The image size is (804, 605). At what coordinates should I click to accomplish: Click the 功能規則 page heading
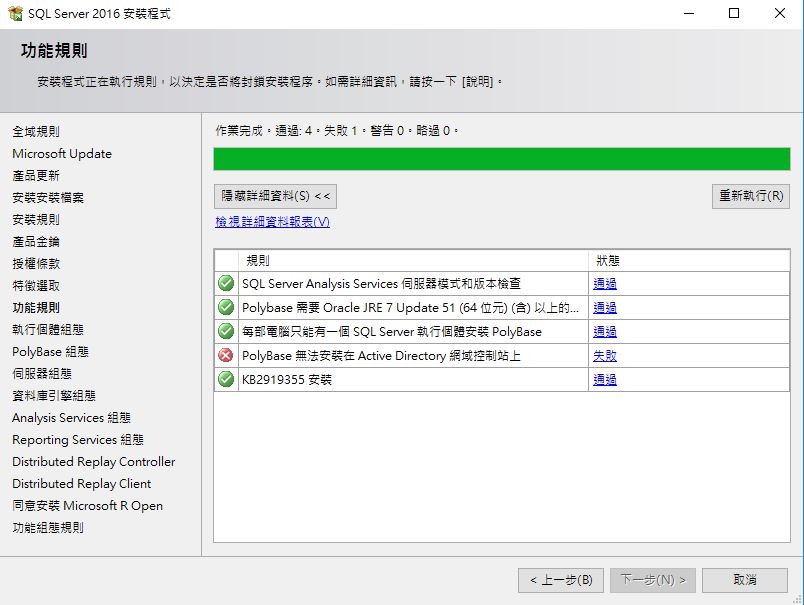click(54, 51)
